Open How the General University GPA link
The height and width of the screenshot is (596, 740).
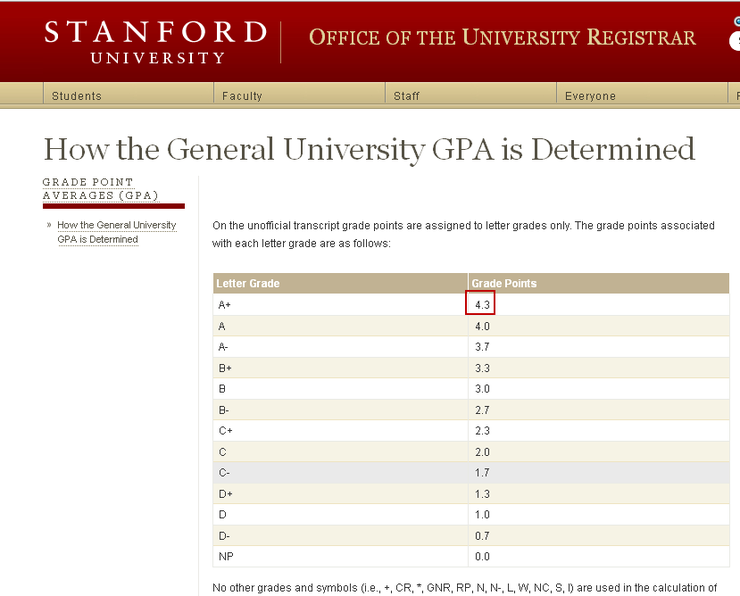coord(117,232)
